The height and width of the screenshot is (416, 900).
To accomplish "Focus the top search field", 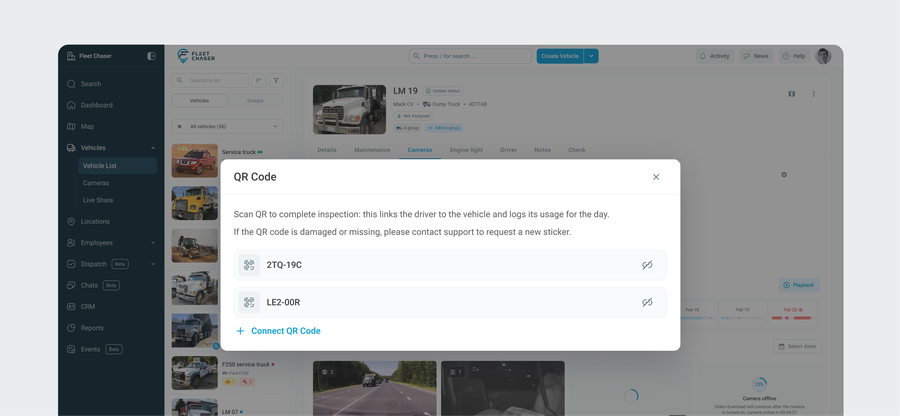I will pos(470,56).
